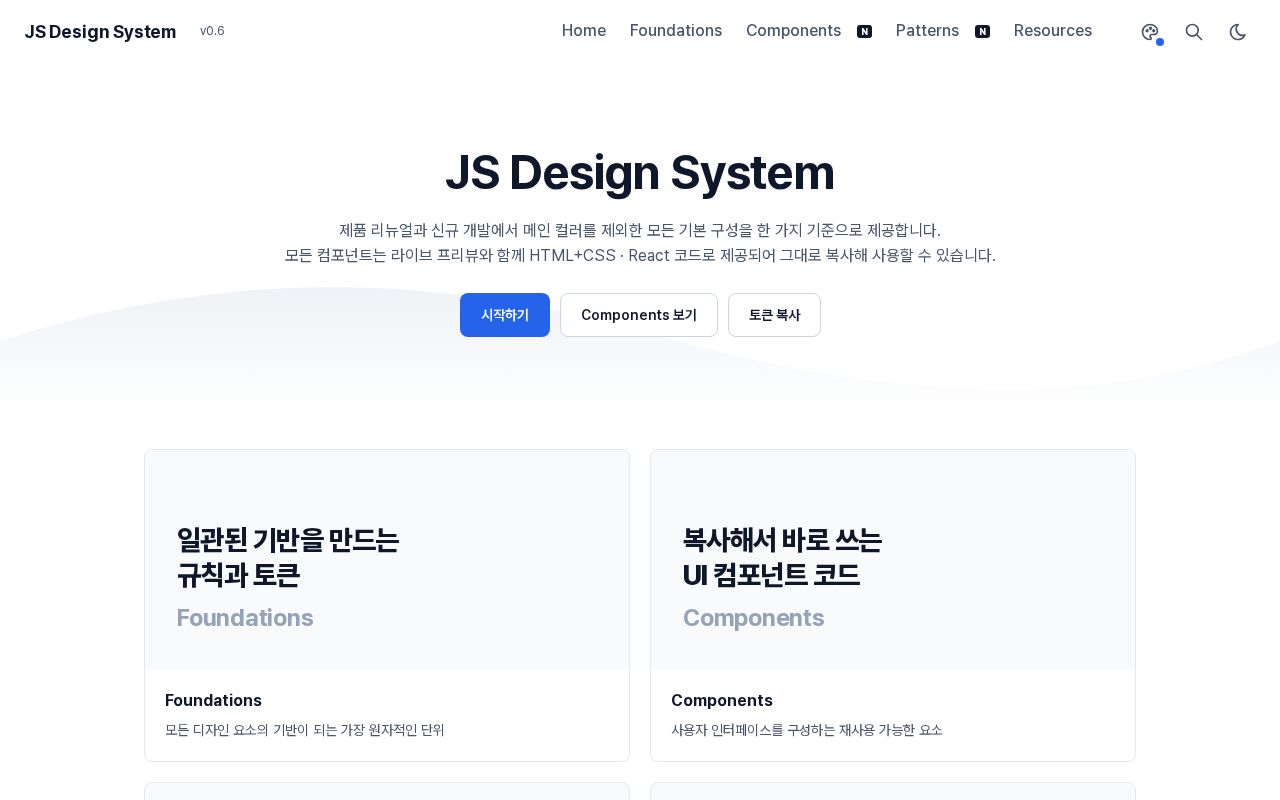Viewport: 1280px width, 800px height.
Task: Click the blue 시작하기 button
Action: [505, 315]
